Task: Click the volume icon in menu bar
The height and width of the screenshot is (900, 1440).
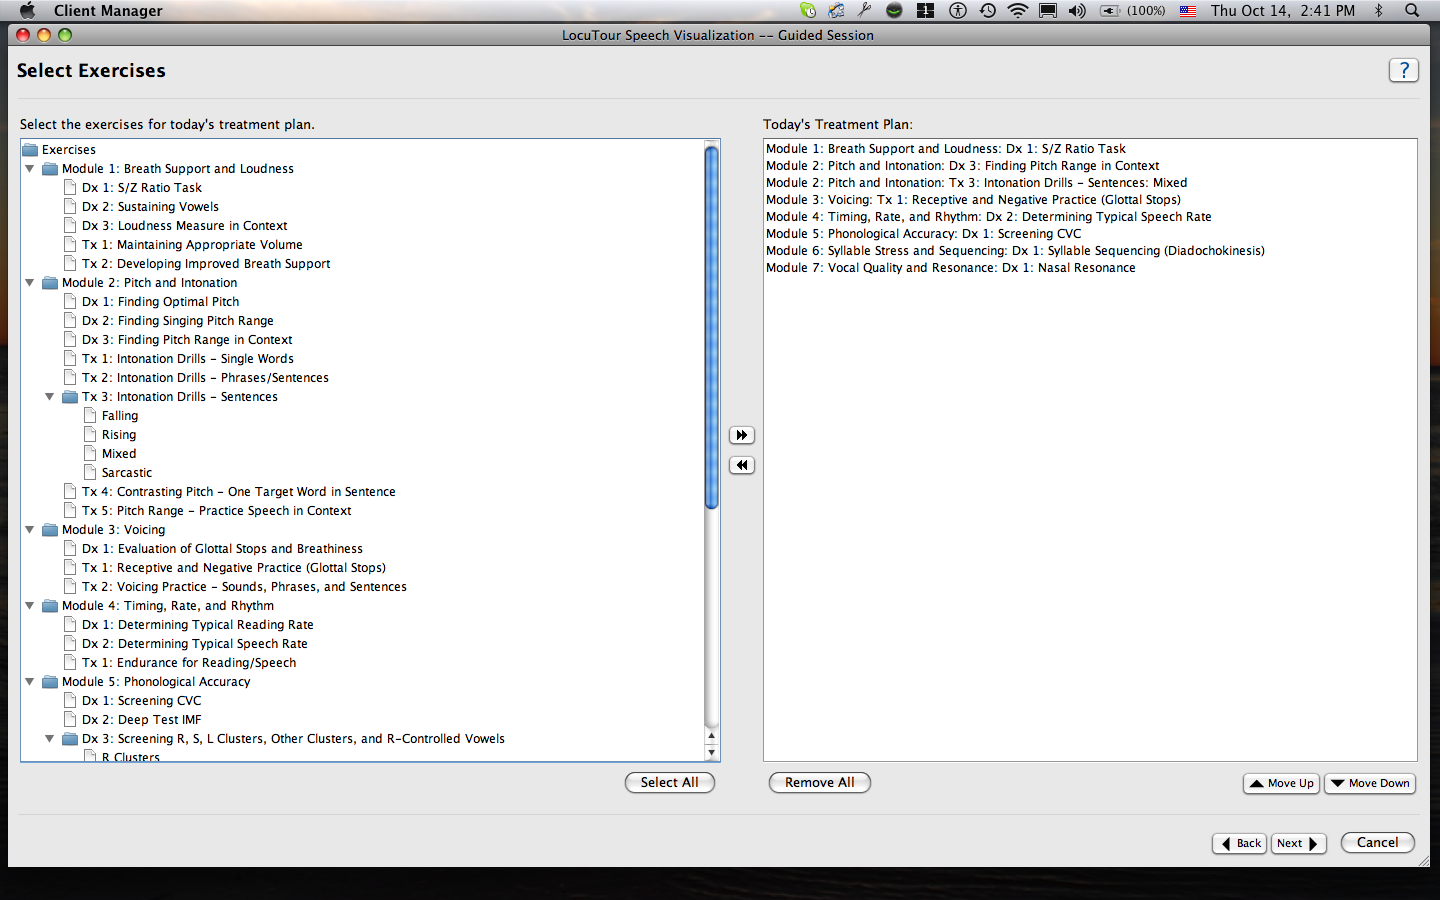Action: click(x=1077, y=10)
